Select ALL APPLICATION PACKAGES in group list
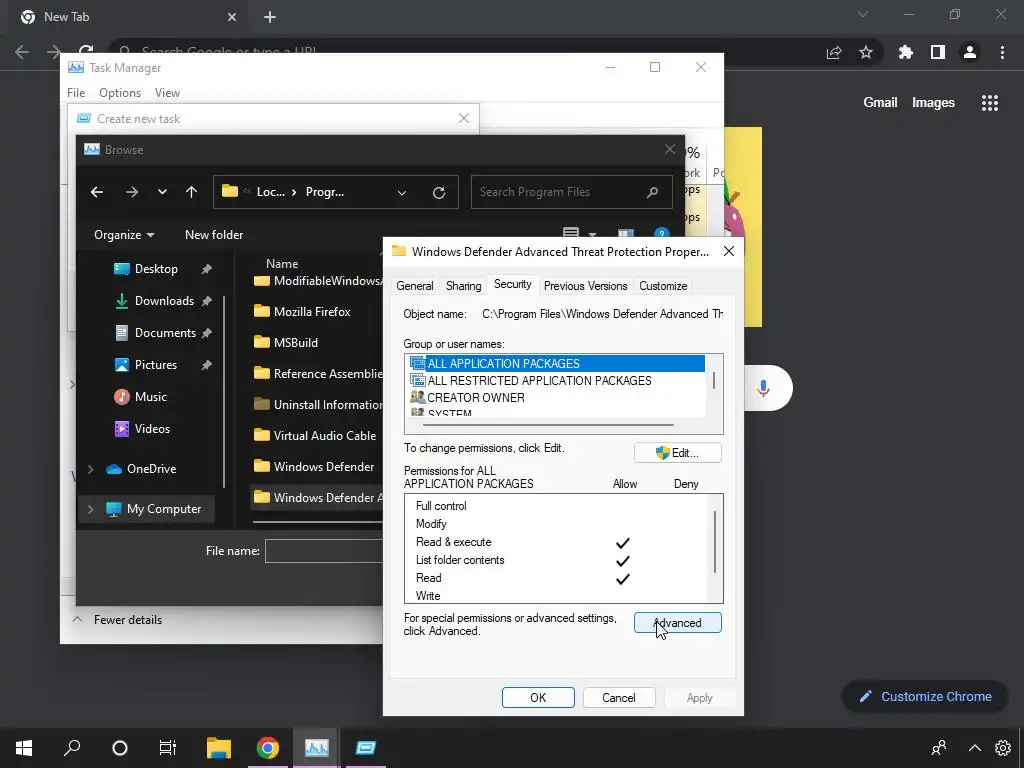Viewport: 1024px width, 768px height. [x=556, y=364]
